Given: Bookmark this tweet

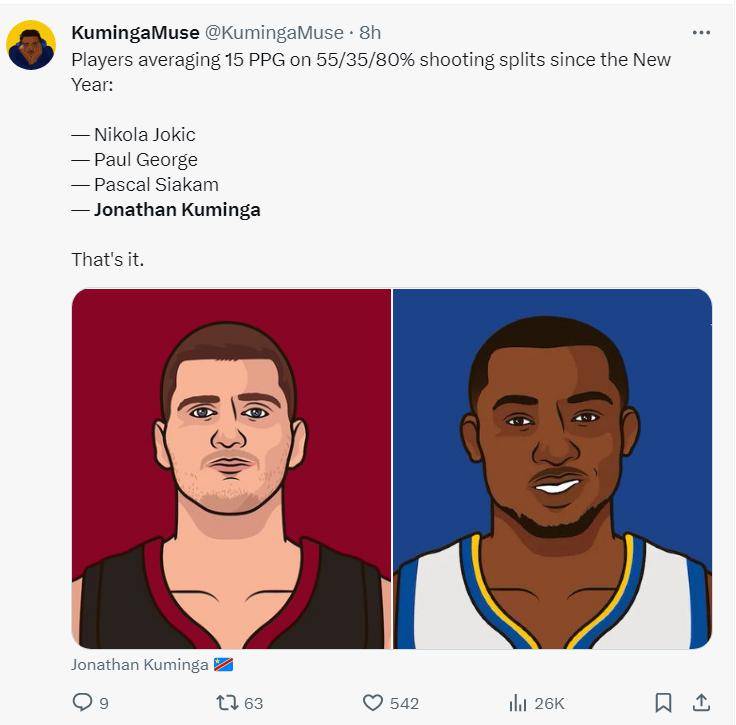Looking at the screenshot, I should [663, 703].
